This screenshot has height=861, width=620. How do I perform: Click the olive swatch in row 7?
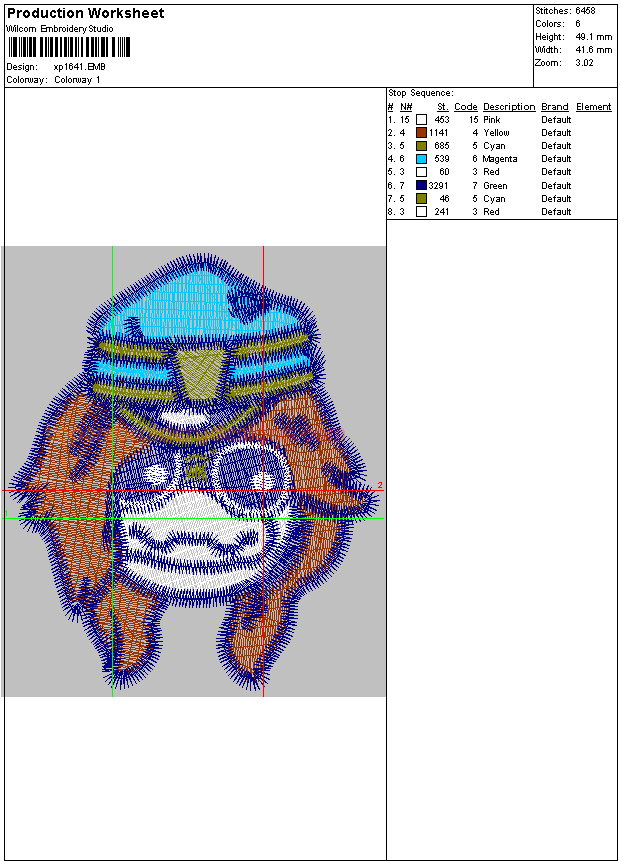coord(421,198)
